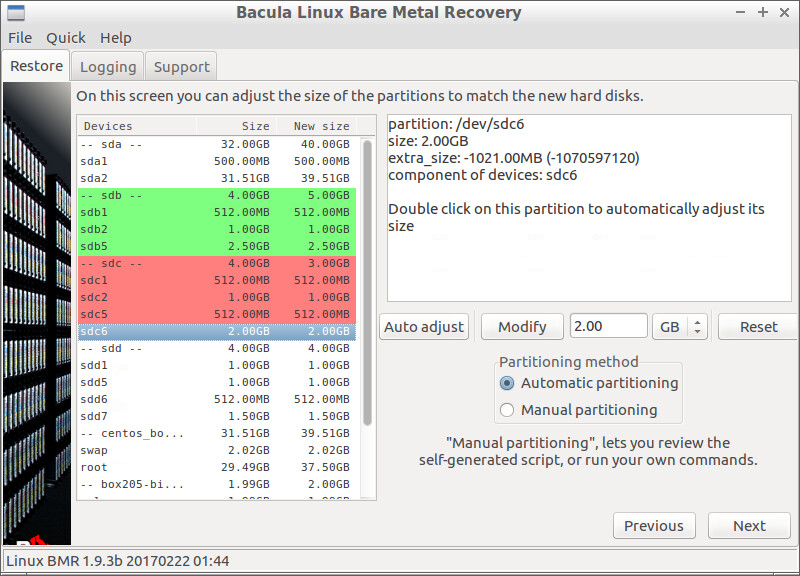Select the sdd1 partition row

pos(217,365)
